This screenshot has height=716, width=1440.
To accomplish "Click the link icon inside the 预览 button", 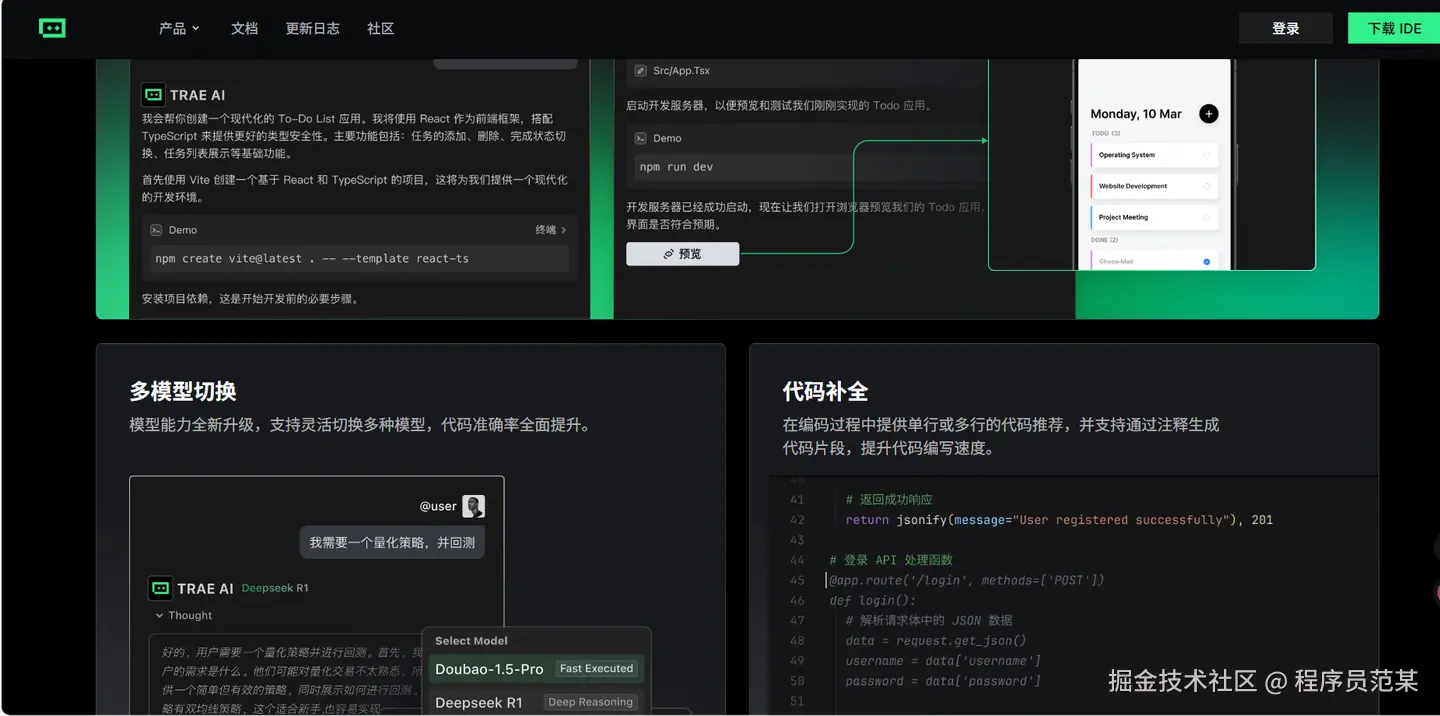I will point(668,254).
